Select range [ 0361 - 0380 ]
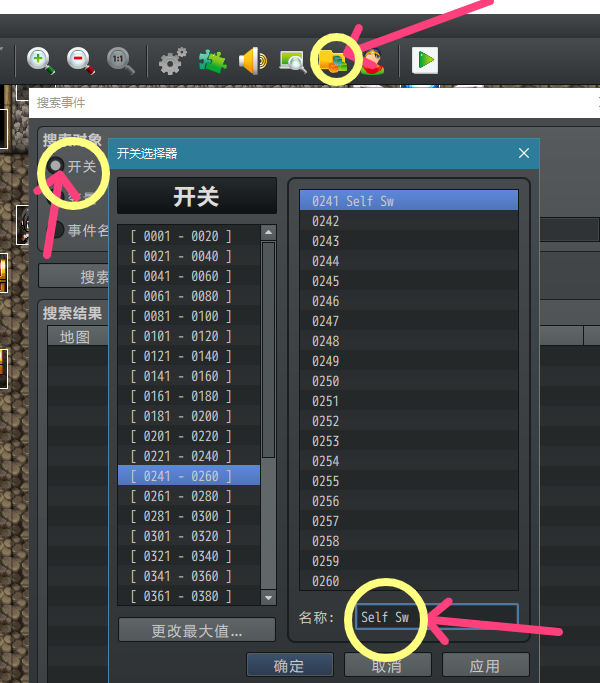 [189, 595]
